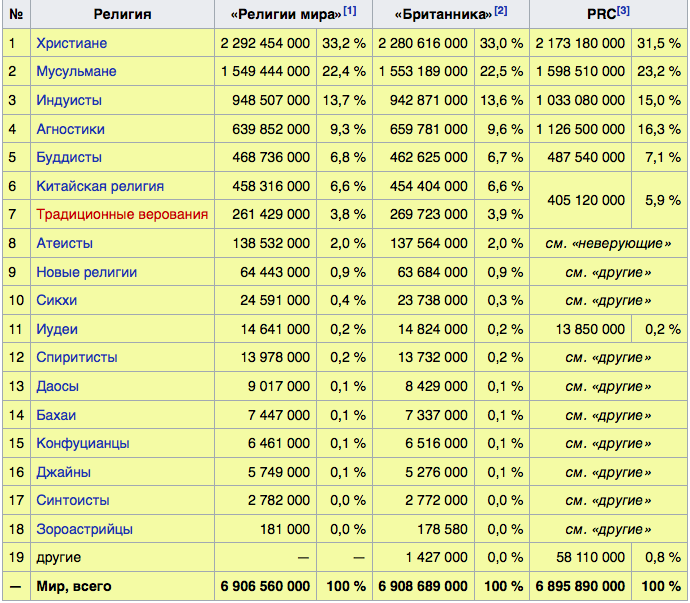Follow the Агностики link

click(x=70, y=130)
